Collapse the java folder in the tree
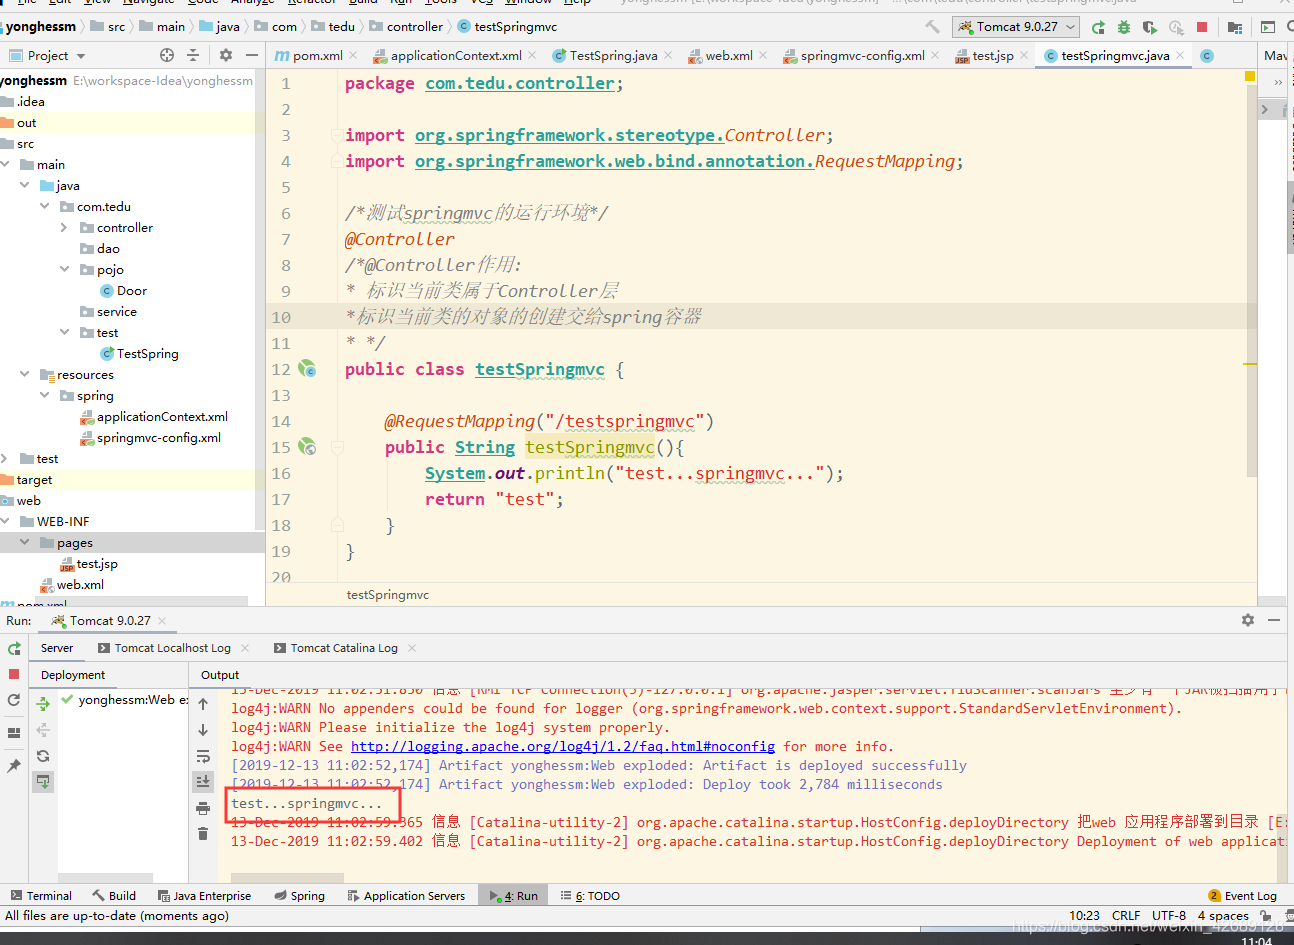The image size is (1294, 945). (x=25, y=185)
